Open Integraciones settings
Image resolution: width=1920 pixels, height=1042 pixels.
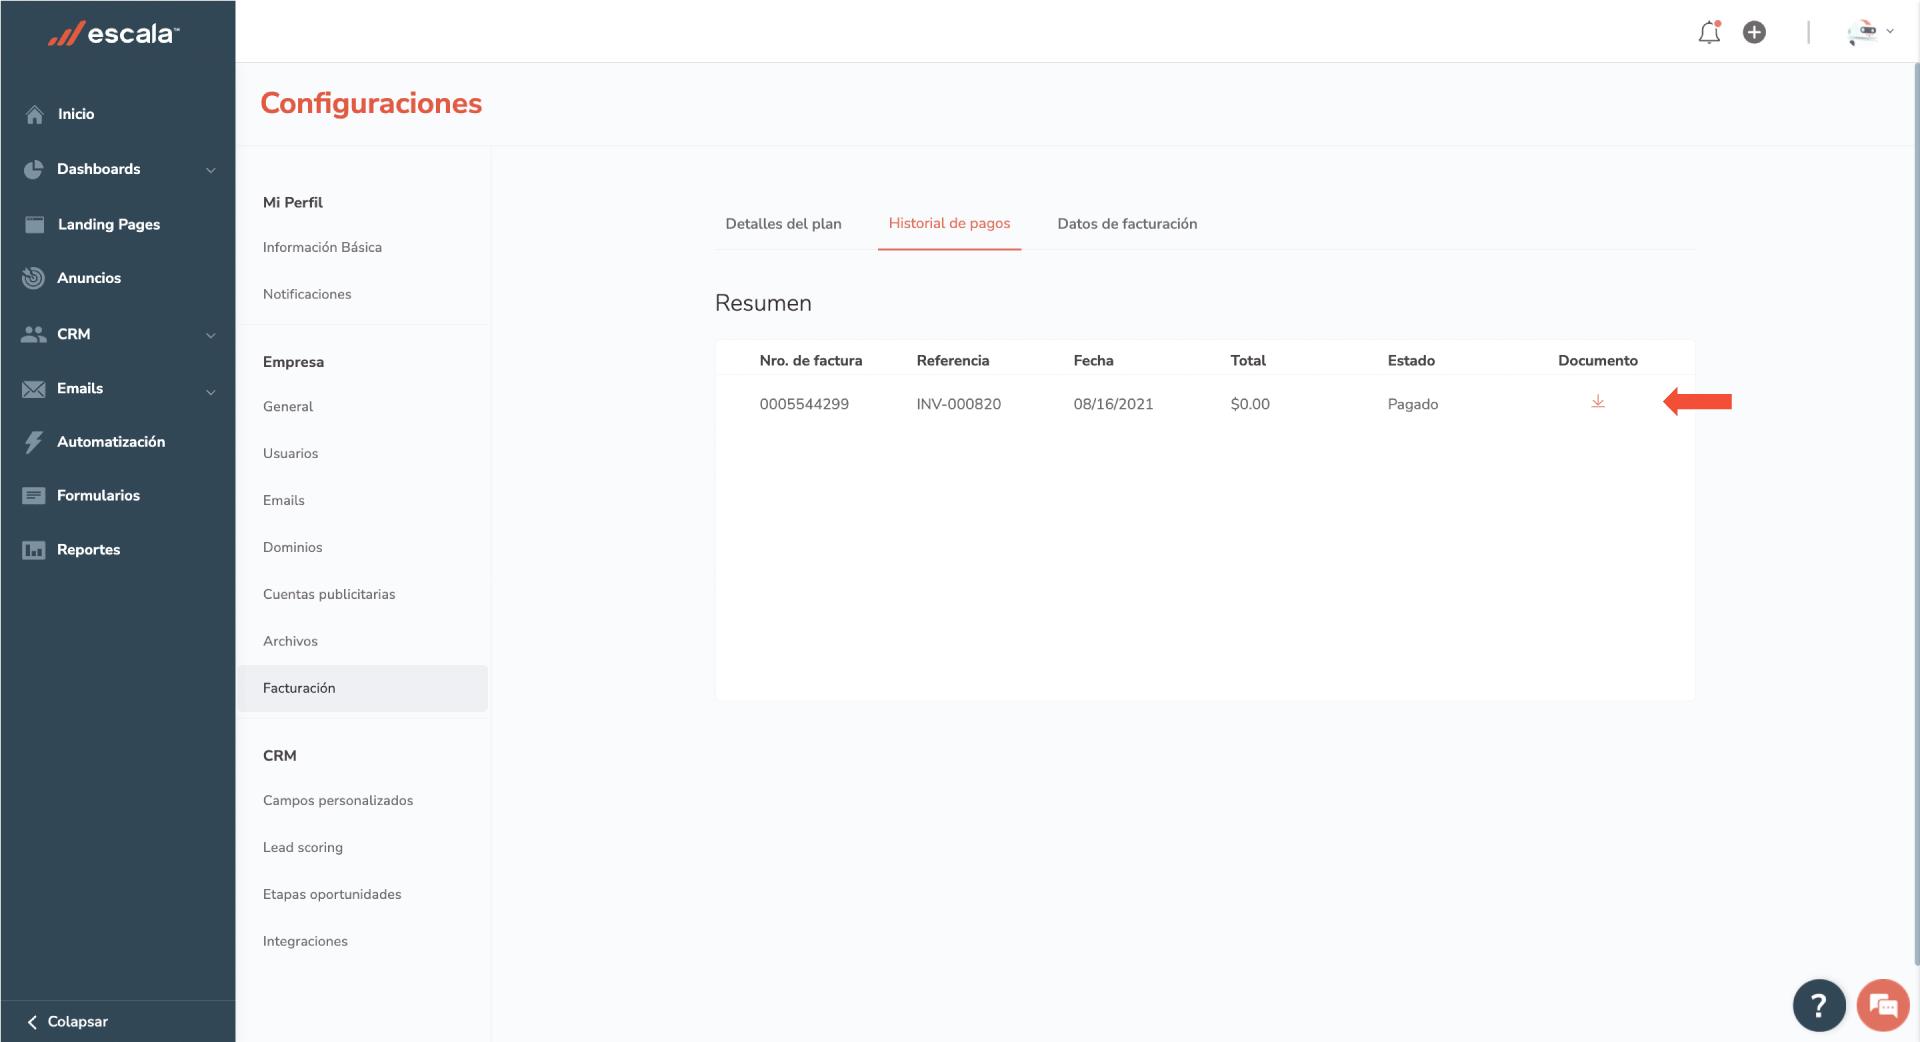(x=305, y=941)
